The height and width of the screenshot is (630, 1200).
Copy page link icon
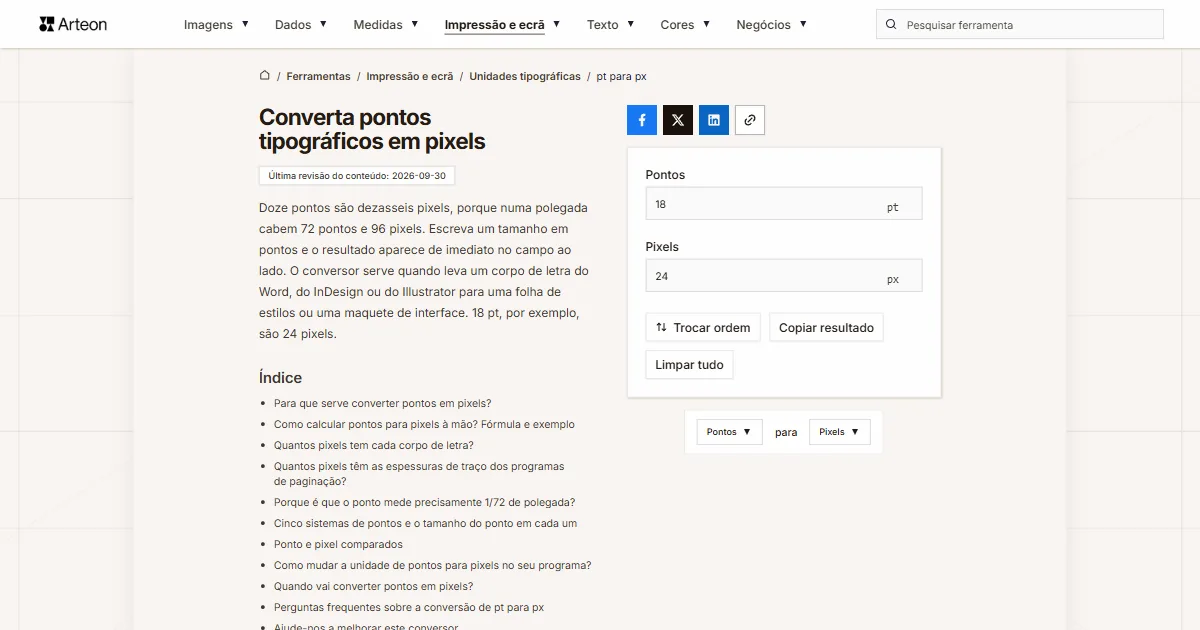pos(750,120)
